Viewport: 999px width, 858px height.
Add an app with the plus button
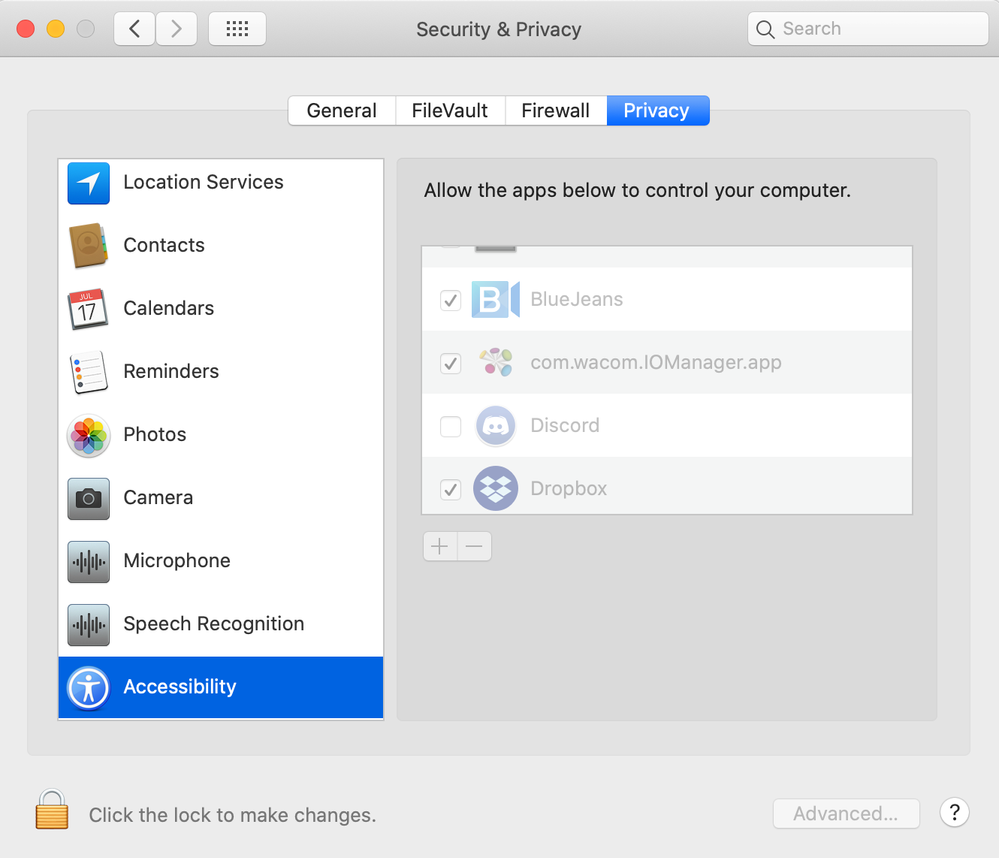(440, 547)
